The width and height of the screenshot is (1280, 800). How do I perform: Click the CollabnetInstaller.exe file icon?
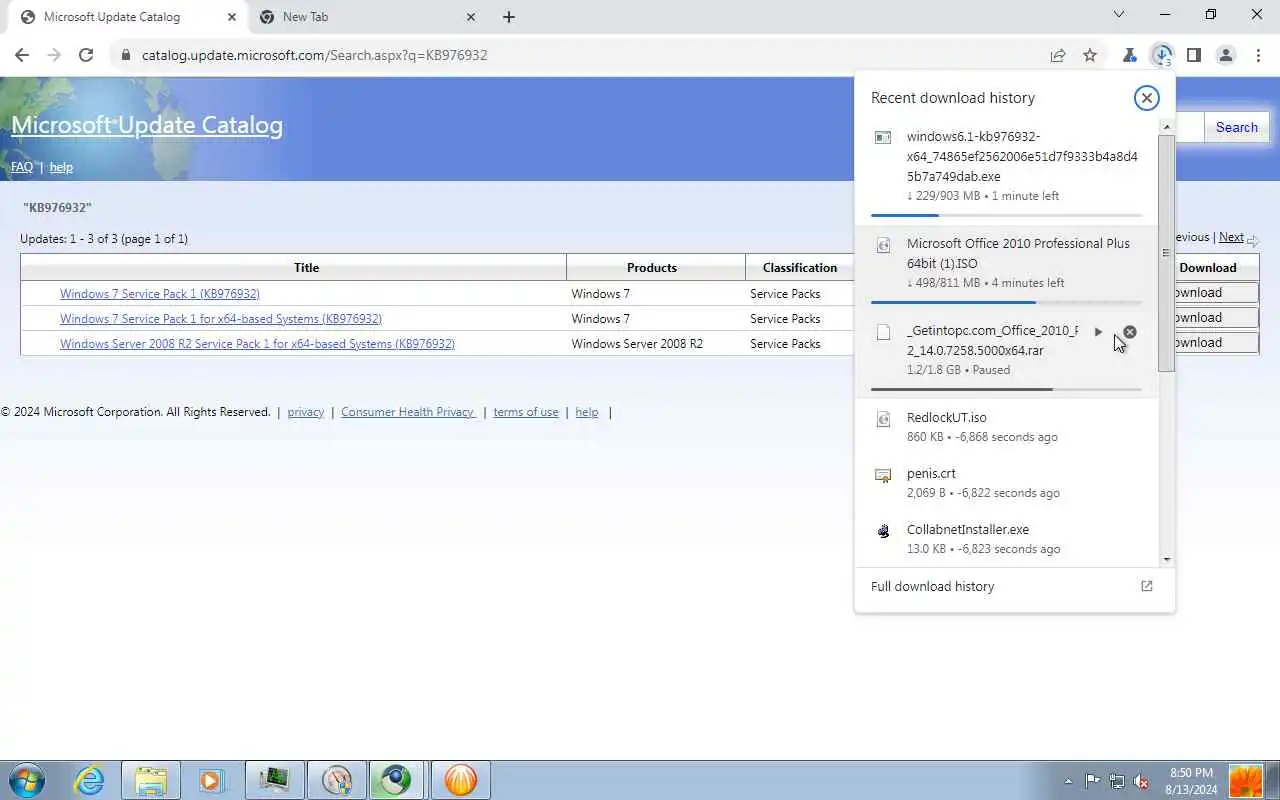pyautogui.click(x=883, y=531)
